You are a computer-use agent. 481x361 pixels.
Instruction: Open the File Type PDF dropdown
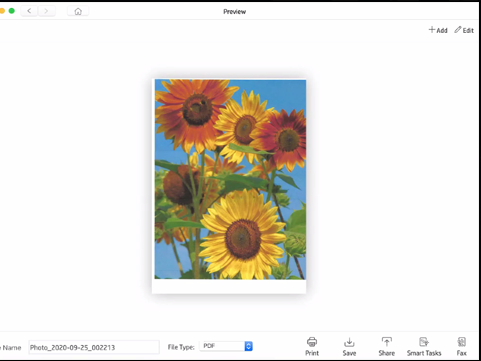226,346
